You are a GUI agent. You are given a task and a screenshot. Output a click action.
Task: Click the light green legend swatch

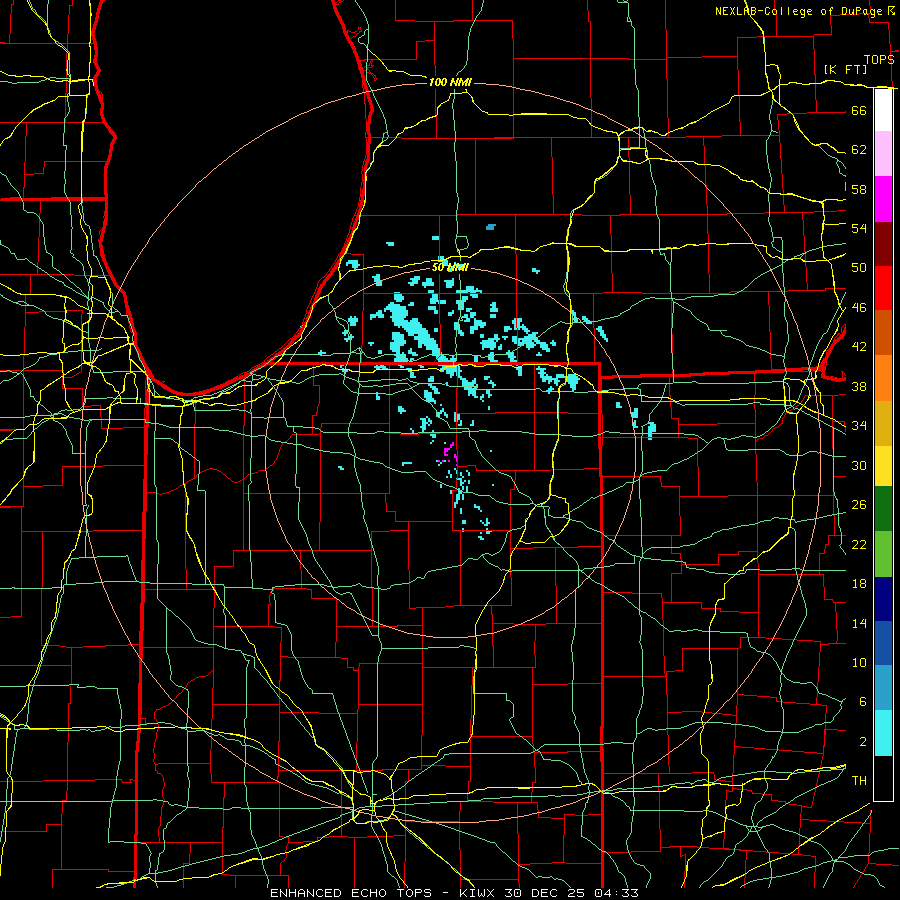[883, 554]
